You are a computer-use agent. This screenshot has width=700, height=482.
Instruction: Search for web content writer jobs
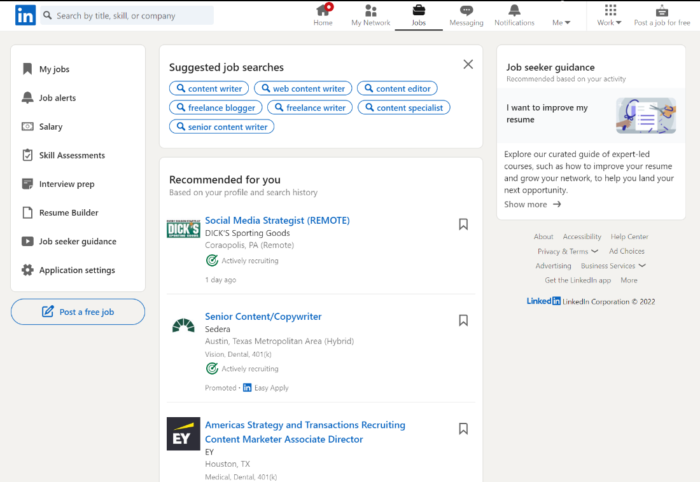coord(303,88)
